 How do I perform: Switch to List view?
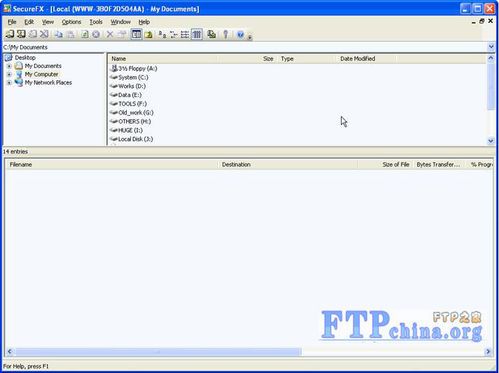185,34
